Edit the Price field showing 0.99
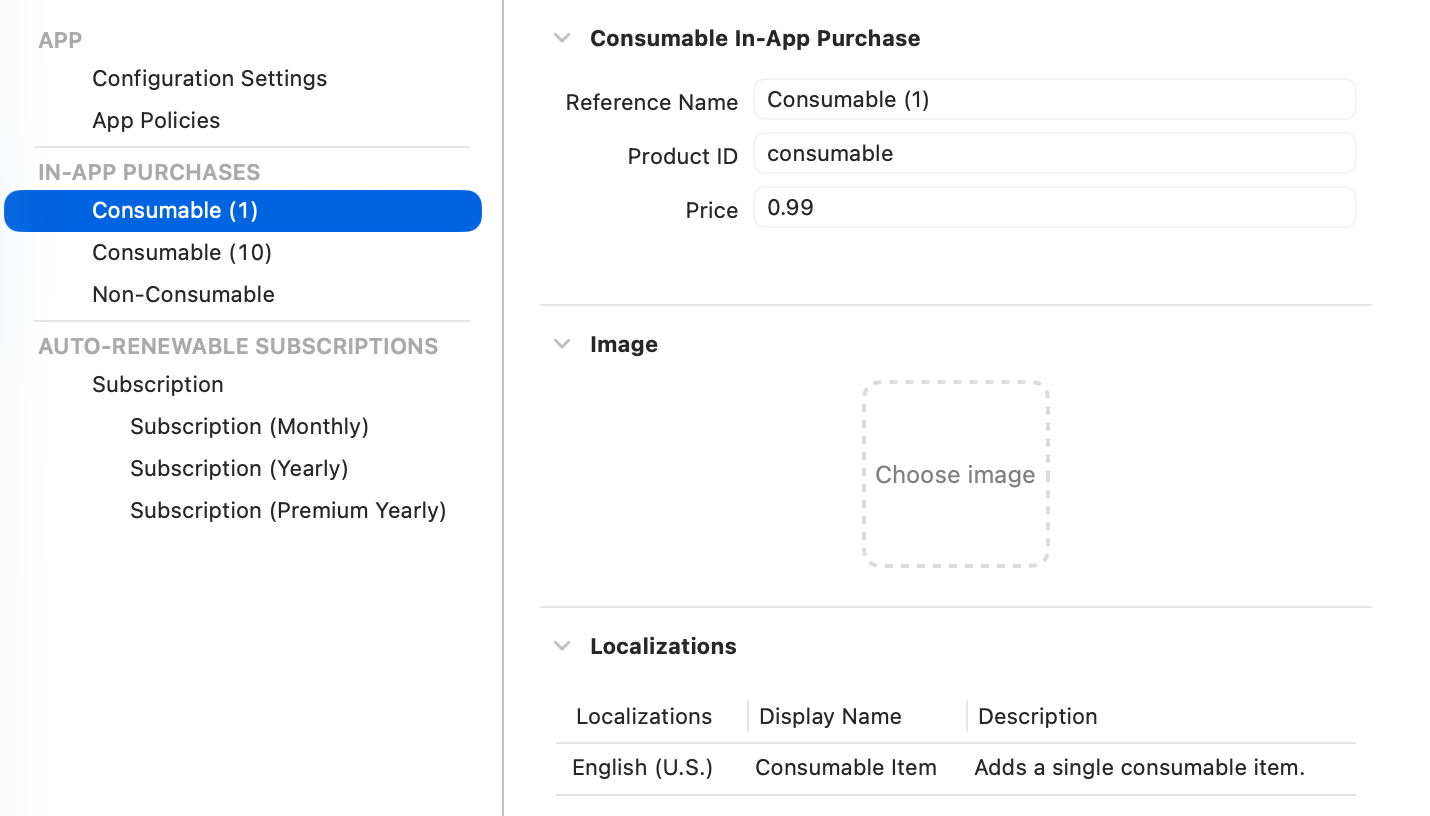 [1054, 207]
